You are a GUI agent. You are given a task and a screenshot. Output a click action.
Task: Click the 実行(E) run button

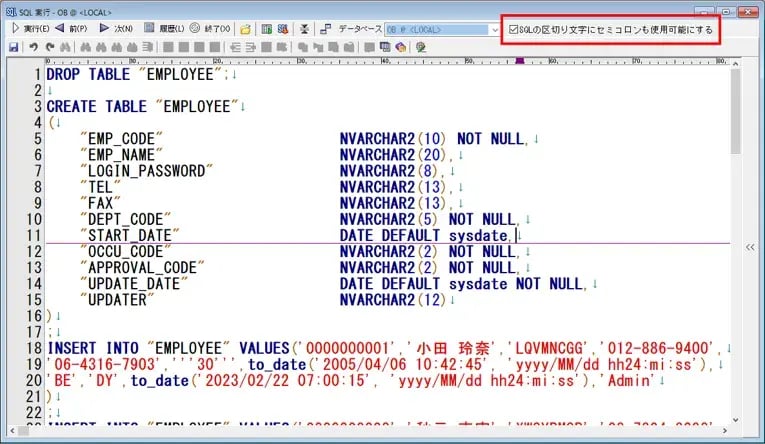(30, 29)
